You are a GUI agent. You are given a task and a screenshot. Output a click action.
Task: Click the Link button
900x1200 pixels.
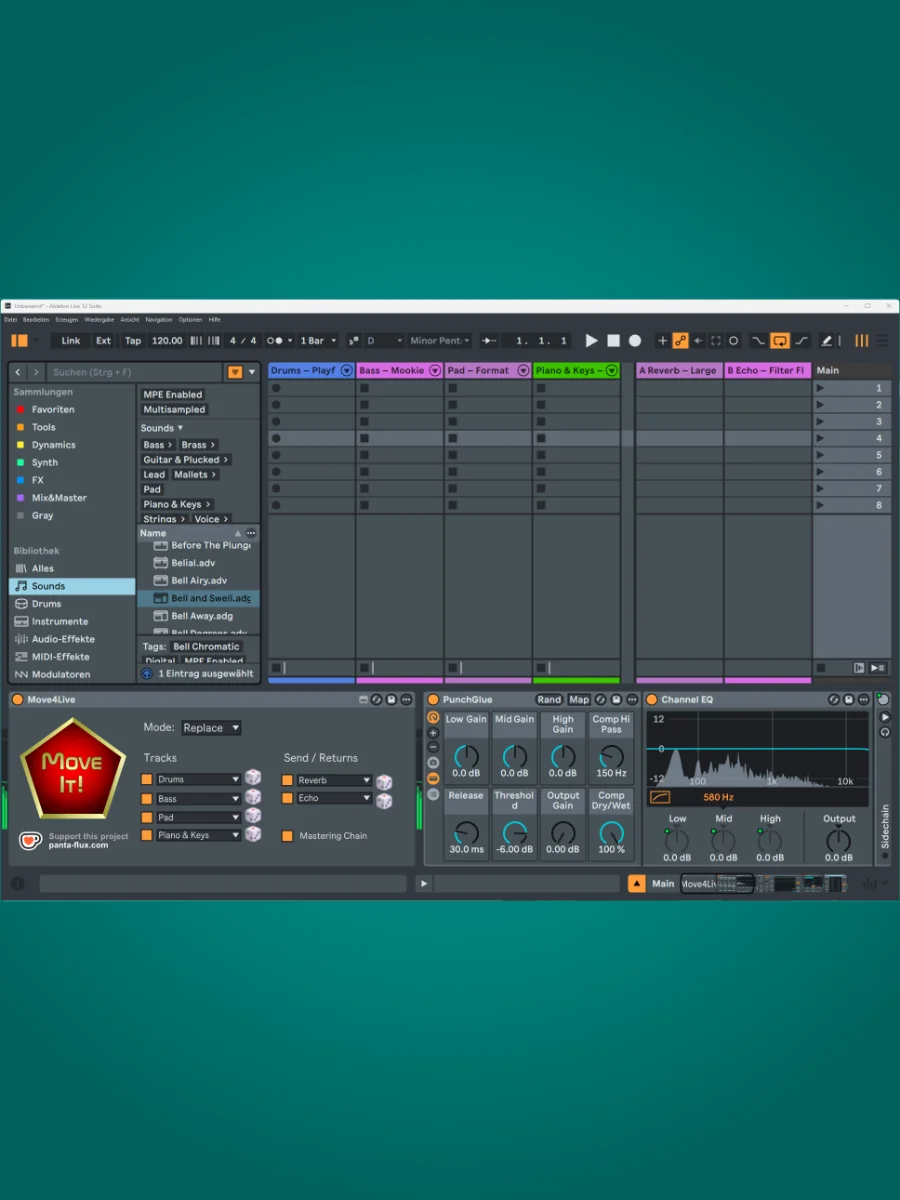point(71,340)
